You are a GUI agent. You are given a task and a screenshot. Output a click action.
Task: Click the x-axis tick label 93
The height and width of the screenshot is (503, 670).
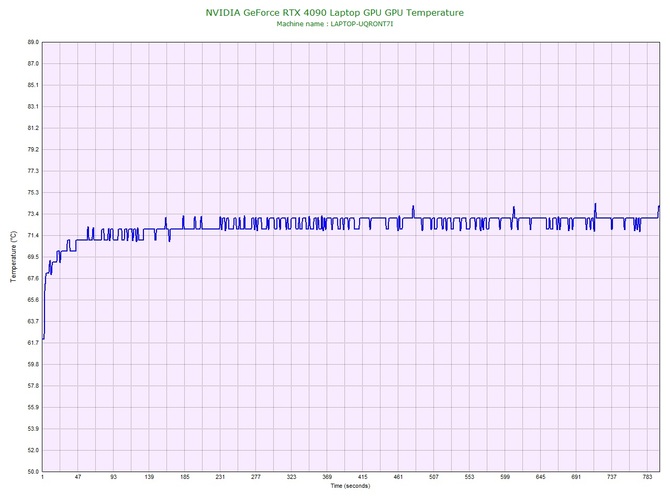pos(113,477)
